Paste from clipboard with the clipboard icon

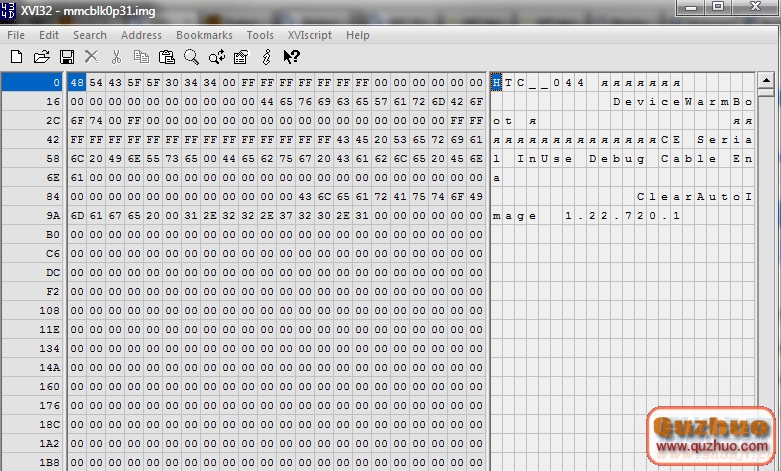pyautogui.click(x=166, y=57)
